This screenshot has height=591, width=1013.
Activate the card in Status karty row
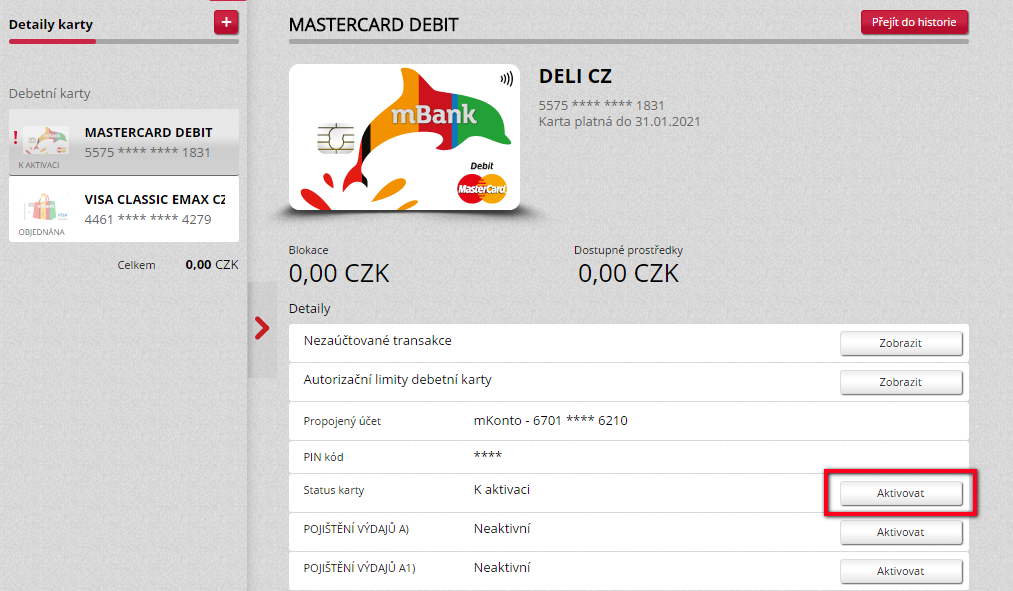pos(901,493)
